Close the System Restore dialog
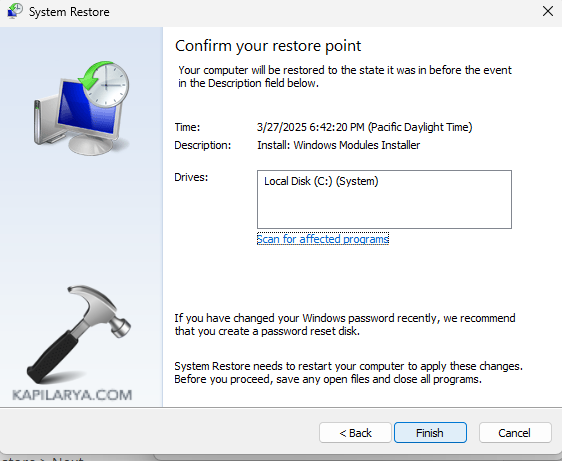This screenshot has height=461, width=562. click(548, 11)
